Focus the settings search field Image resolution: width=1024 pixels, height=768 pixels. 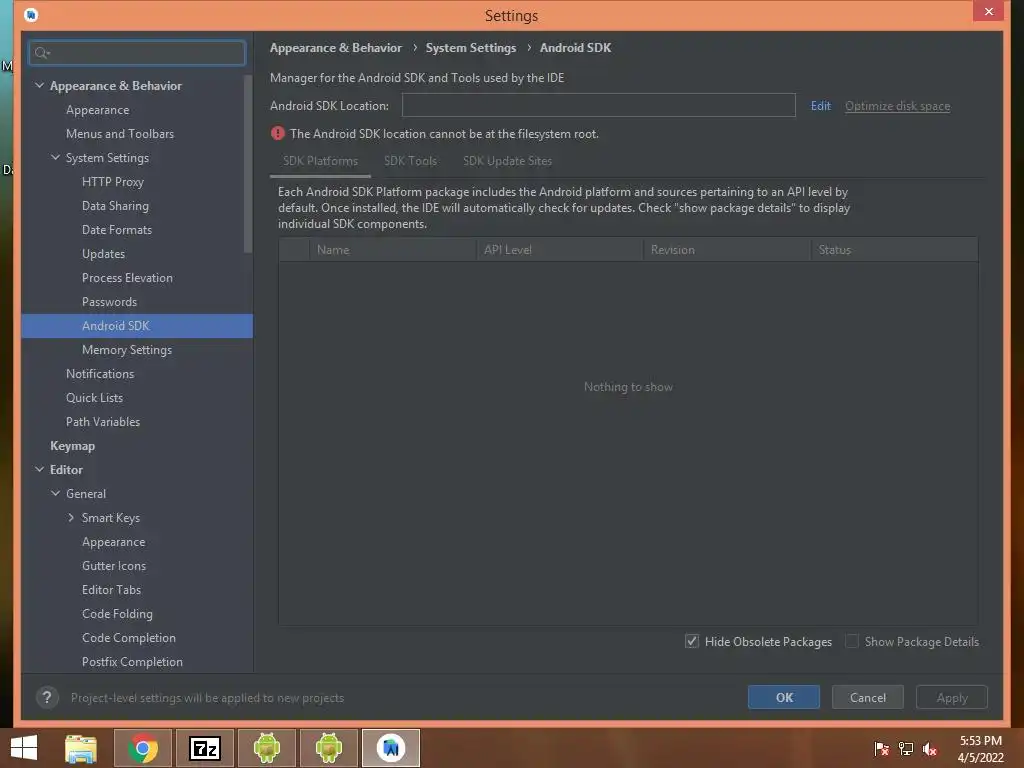(x=137, y=53)
